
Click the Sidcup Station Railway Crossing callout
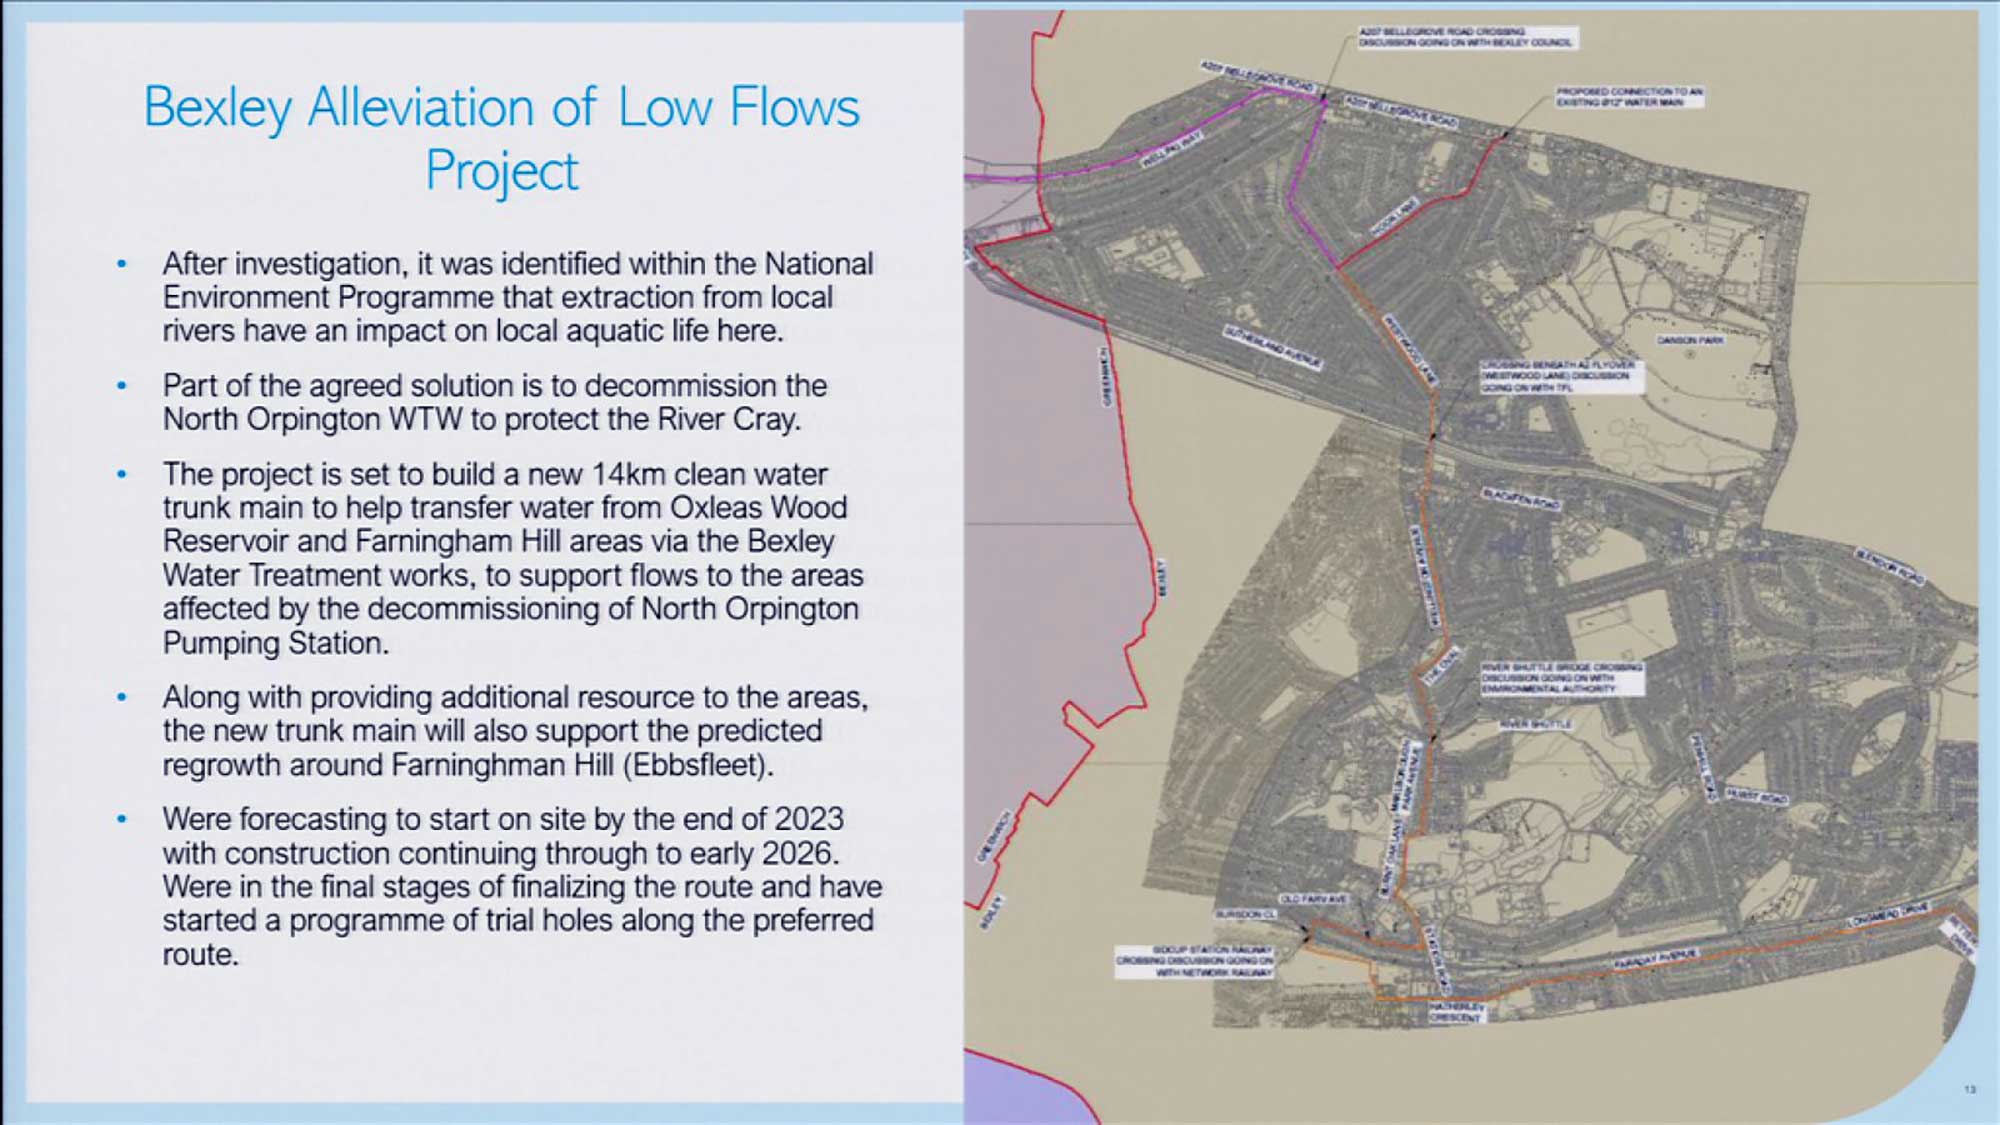pyautogui.click(x=1195, y=960)
